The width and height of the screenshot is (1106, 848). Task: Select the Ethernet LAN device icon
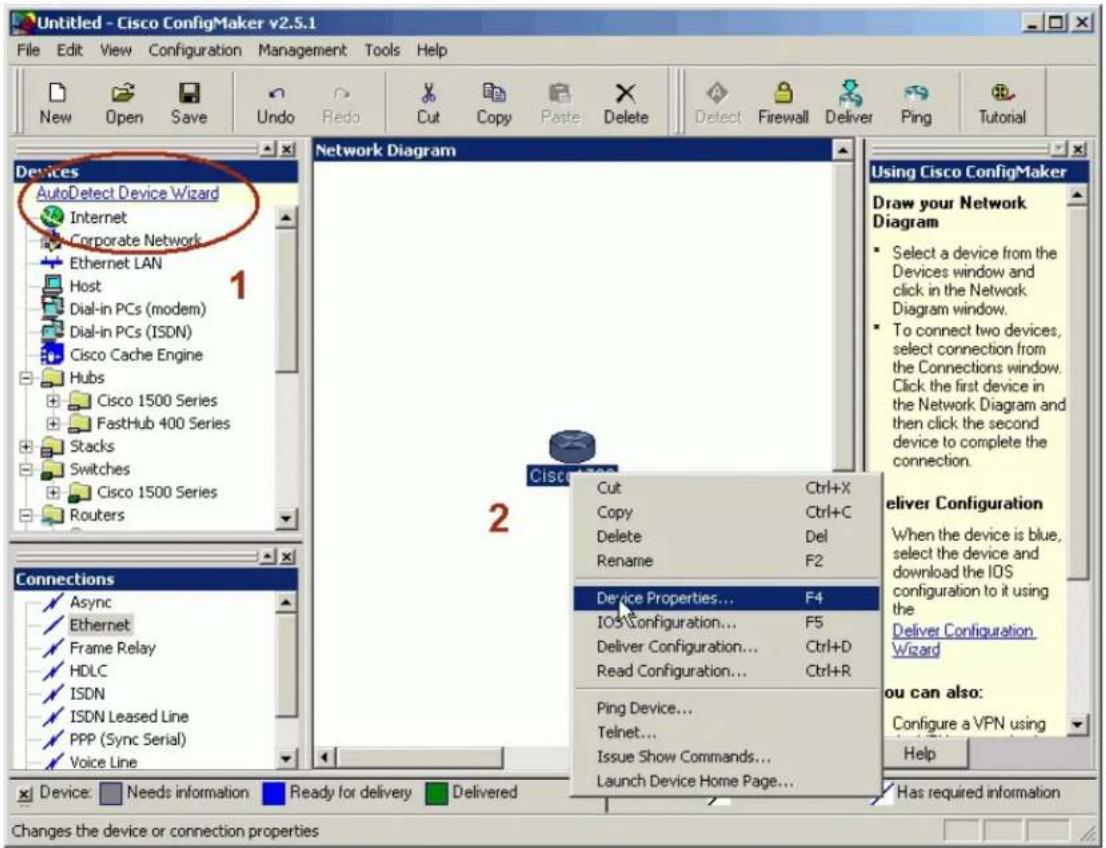pos(51,262)
